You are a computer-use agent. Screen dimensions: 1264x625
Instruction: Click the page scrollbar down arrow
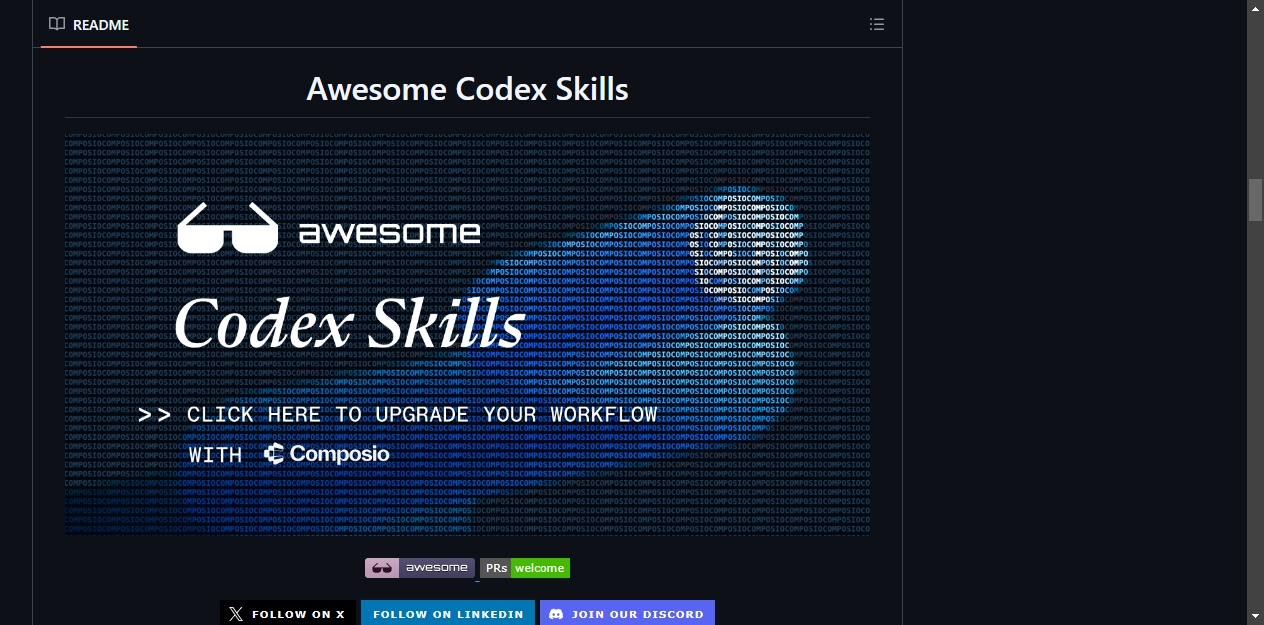coord(1255,616)
